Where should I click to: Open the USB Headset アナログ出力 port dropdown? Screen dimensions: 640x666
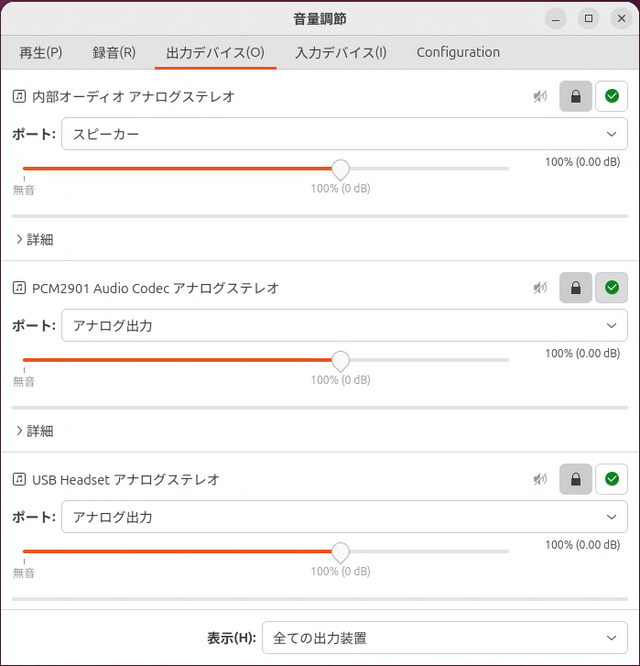(344, 517)
